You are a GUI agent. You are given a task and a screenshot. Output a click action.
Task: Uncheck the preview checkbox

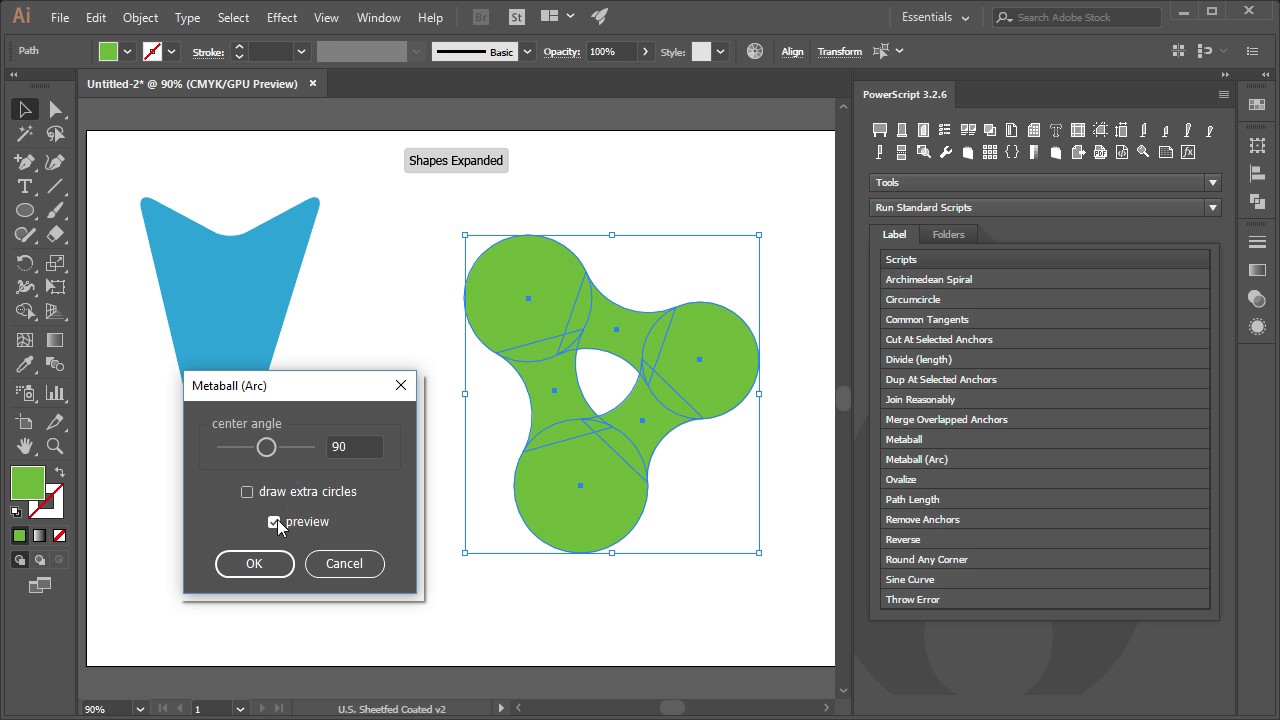(274, 522)
